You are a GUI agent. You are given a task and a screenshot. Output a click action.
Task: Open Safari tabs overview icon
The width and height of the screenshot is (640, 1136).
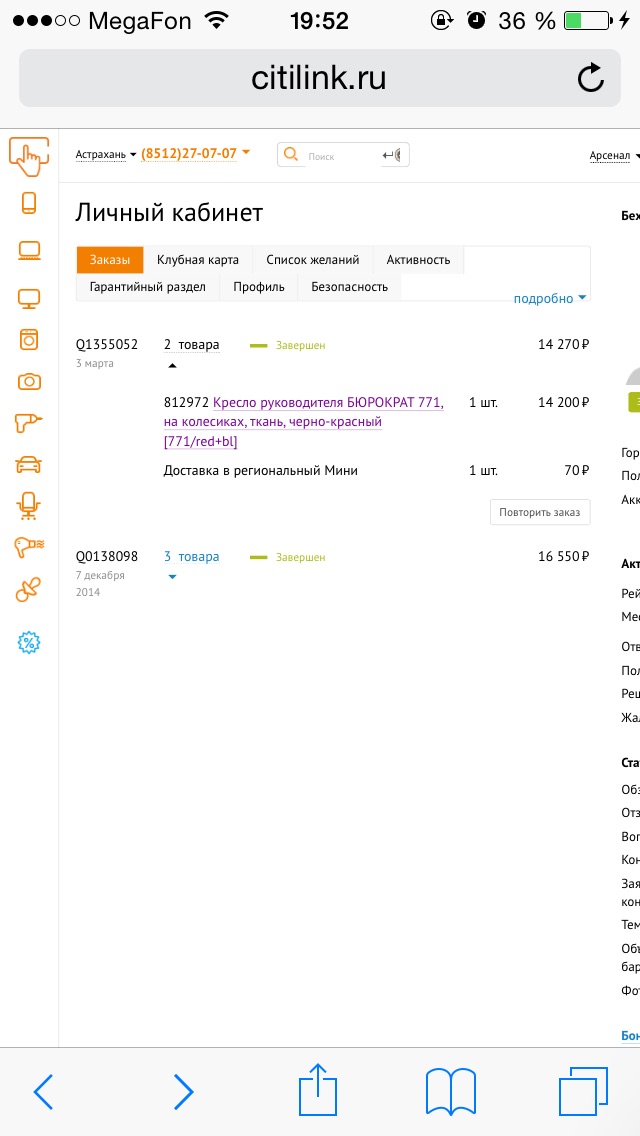pos(583,1091)
